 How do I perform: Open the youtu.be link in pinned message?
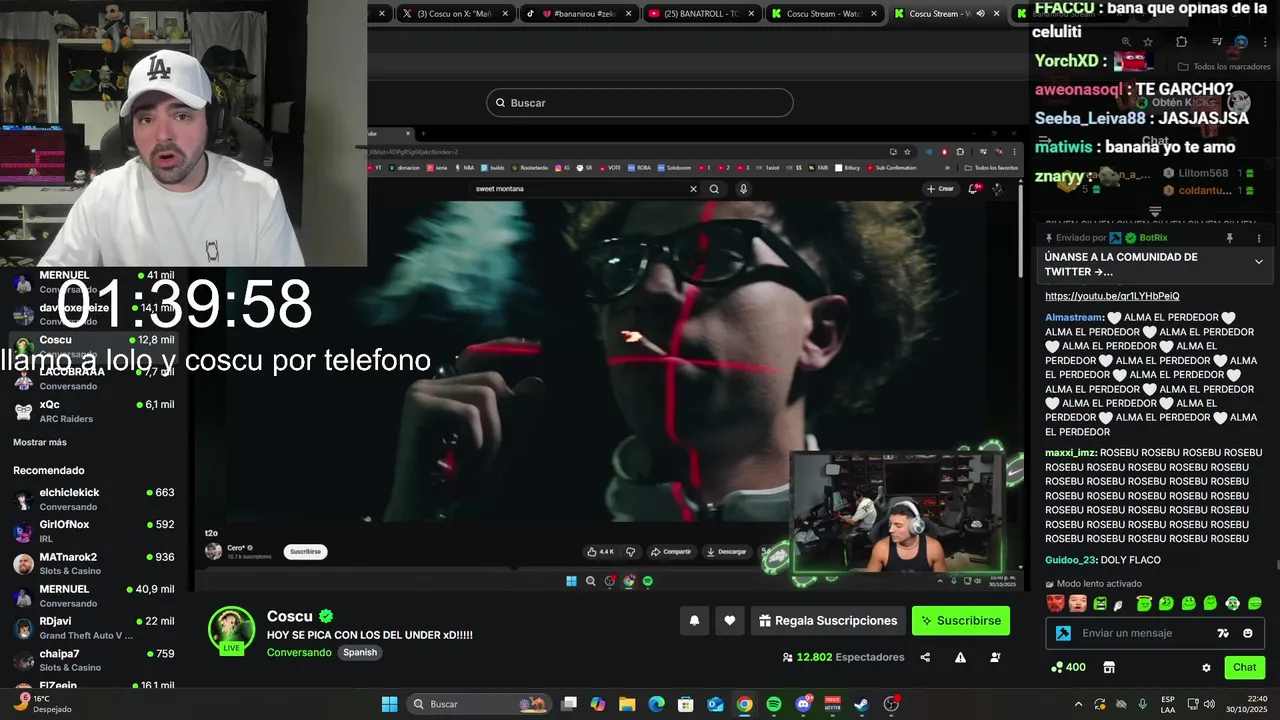1112,296
